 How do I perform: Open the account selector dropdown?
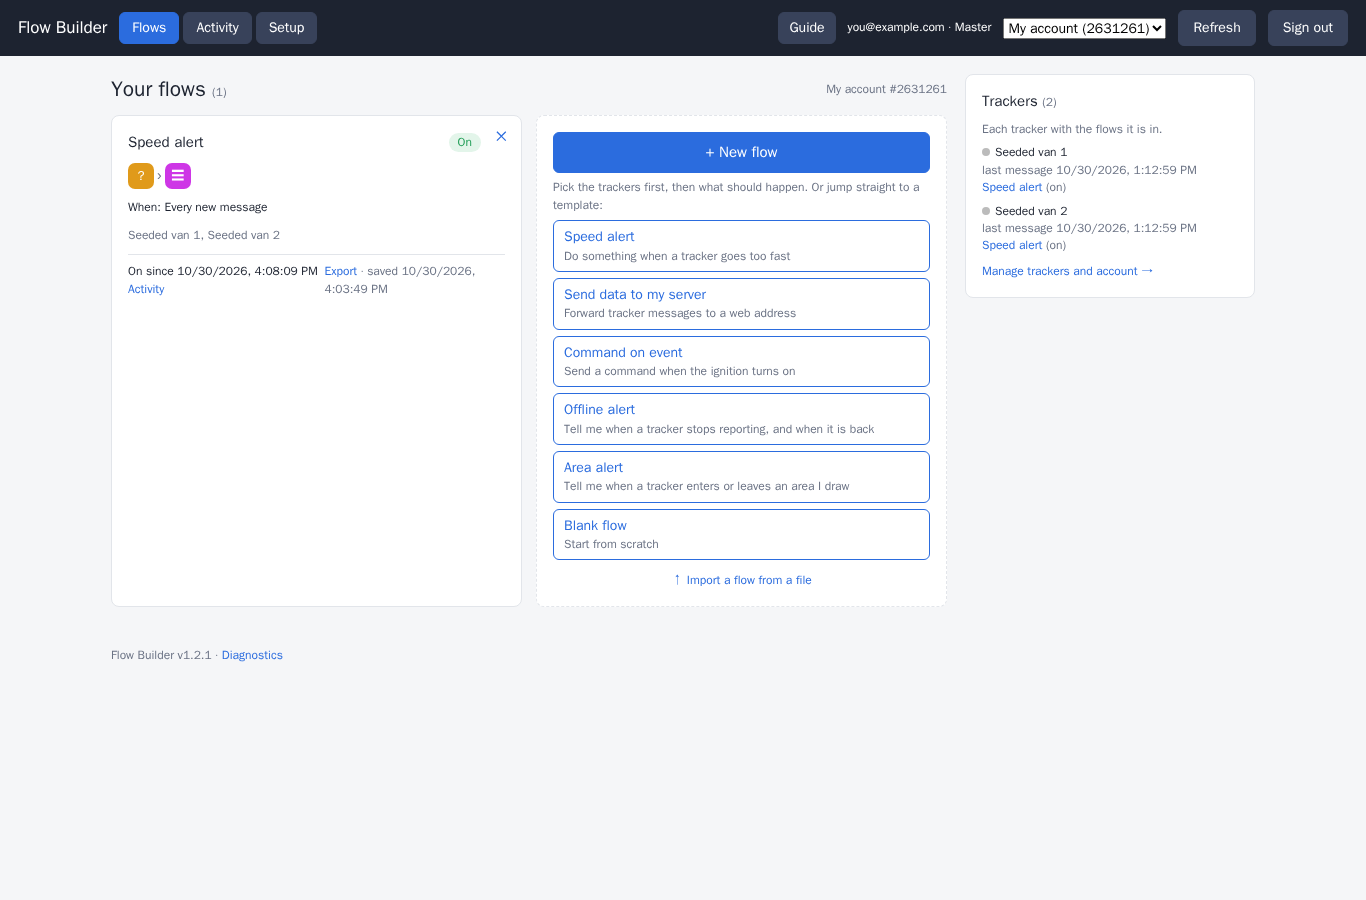(x=1084, y=28)
